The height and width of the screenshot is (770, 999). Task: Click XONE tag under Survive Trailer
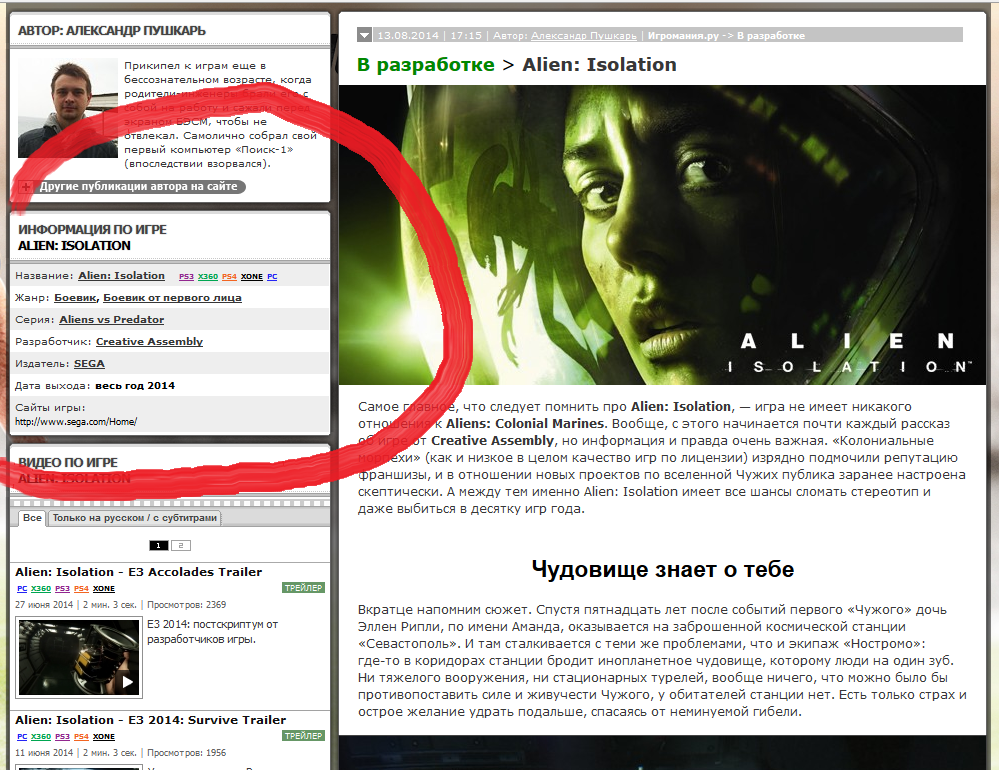[103, 736]
